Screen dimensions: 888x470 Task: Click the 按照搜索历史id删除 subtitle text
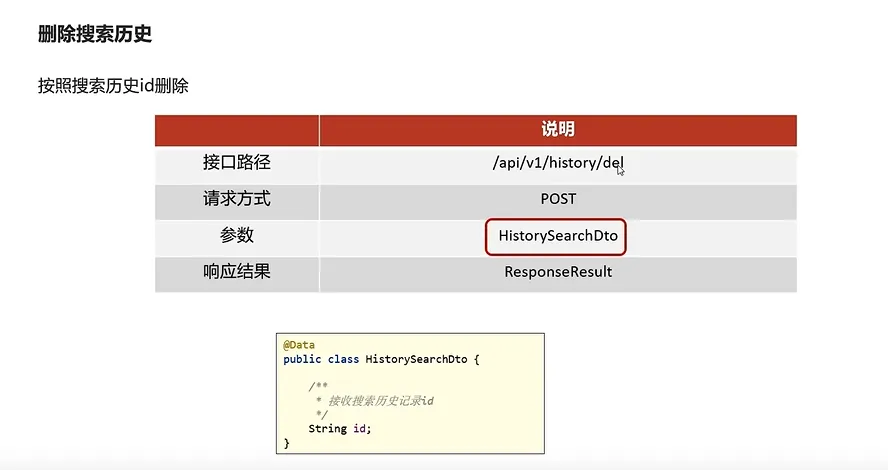113,86
